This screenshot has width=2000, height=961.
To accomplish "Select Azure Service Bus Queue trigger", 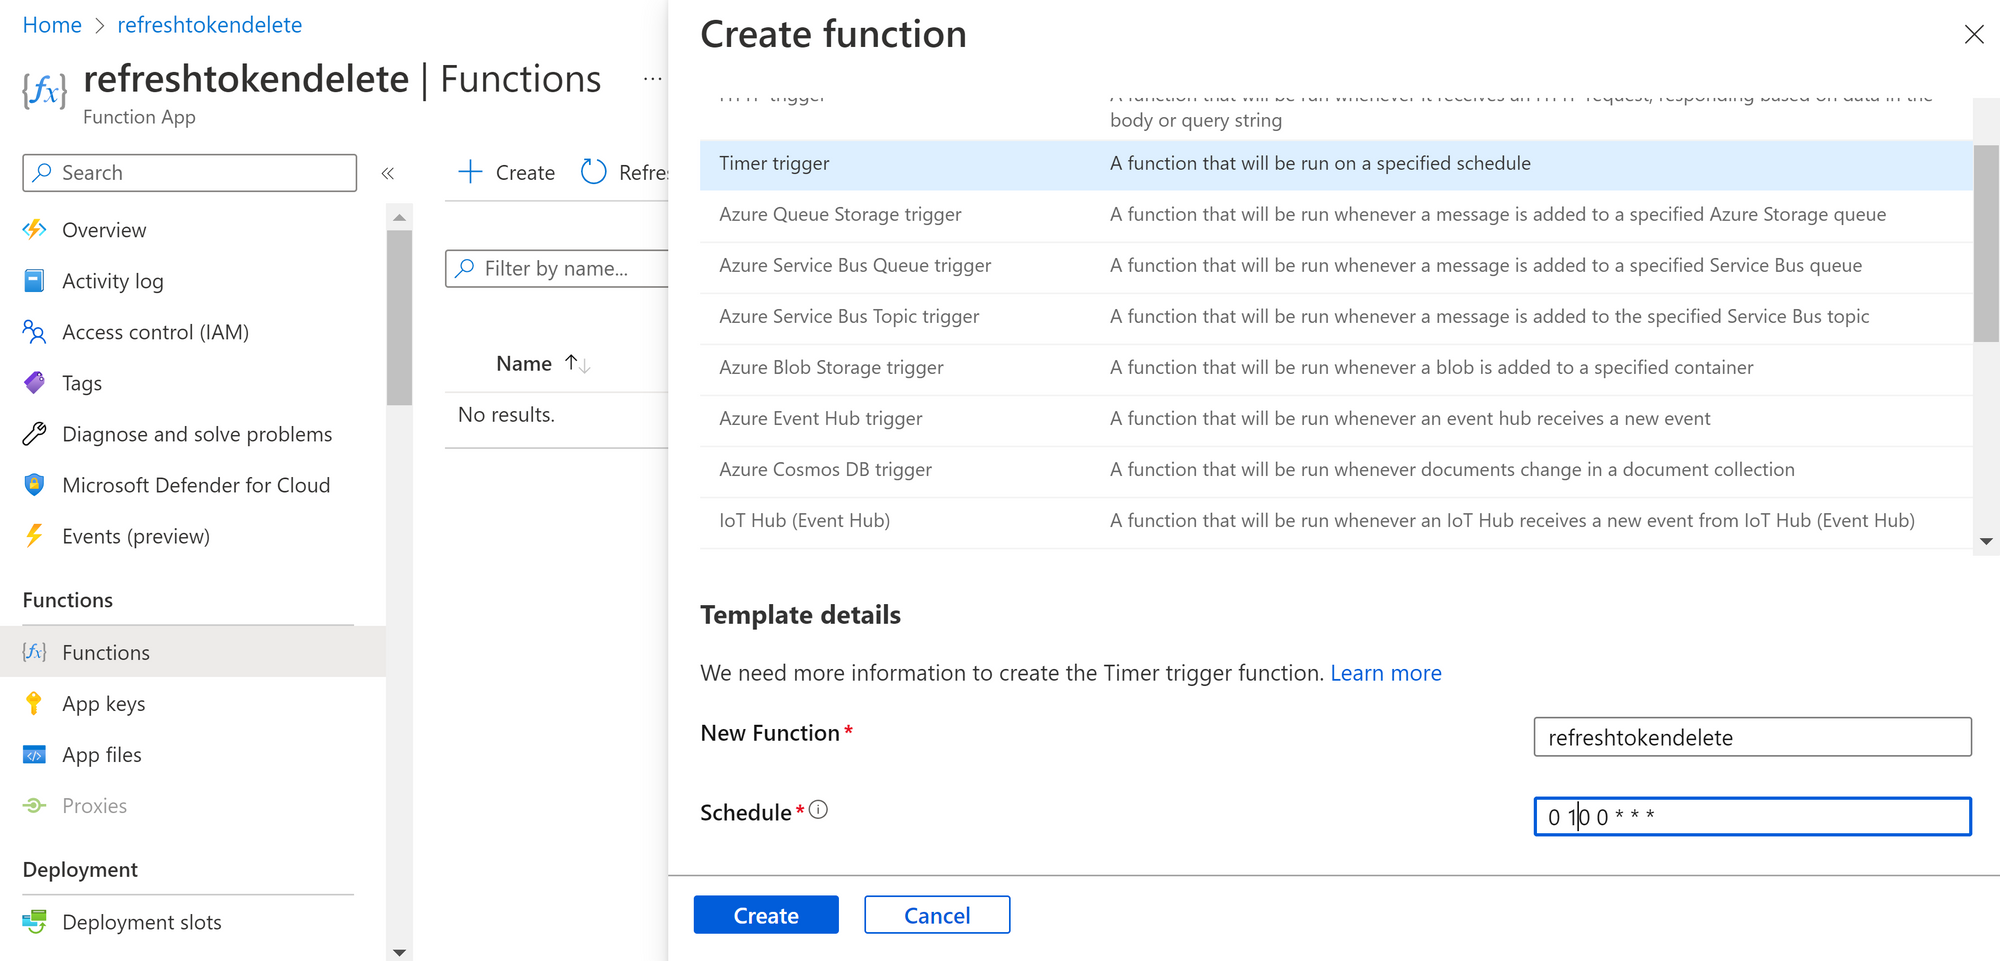I will tap(1336, 266).
